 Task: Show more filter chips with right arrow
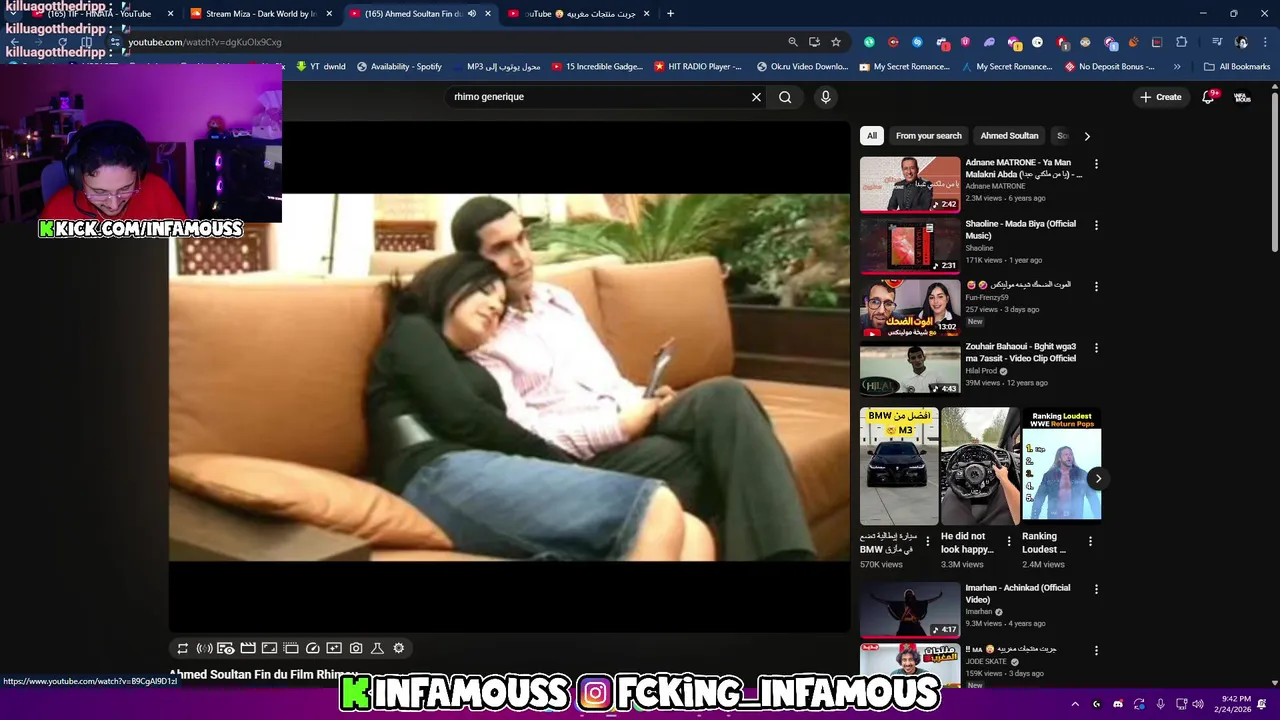pos(1087,136)
